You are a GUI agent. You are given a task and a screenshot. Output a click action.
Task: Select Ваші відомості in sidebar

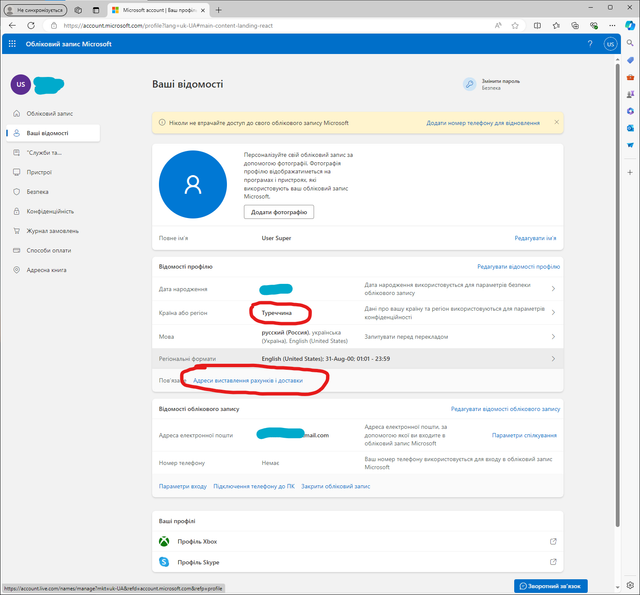[53, 133]
